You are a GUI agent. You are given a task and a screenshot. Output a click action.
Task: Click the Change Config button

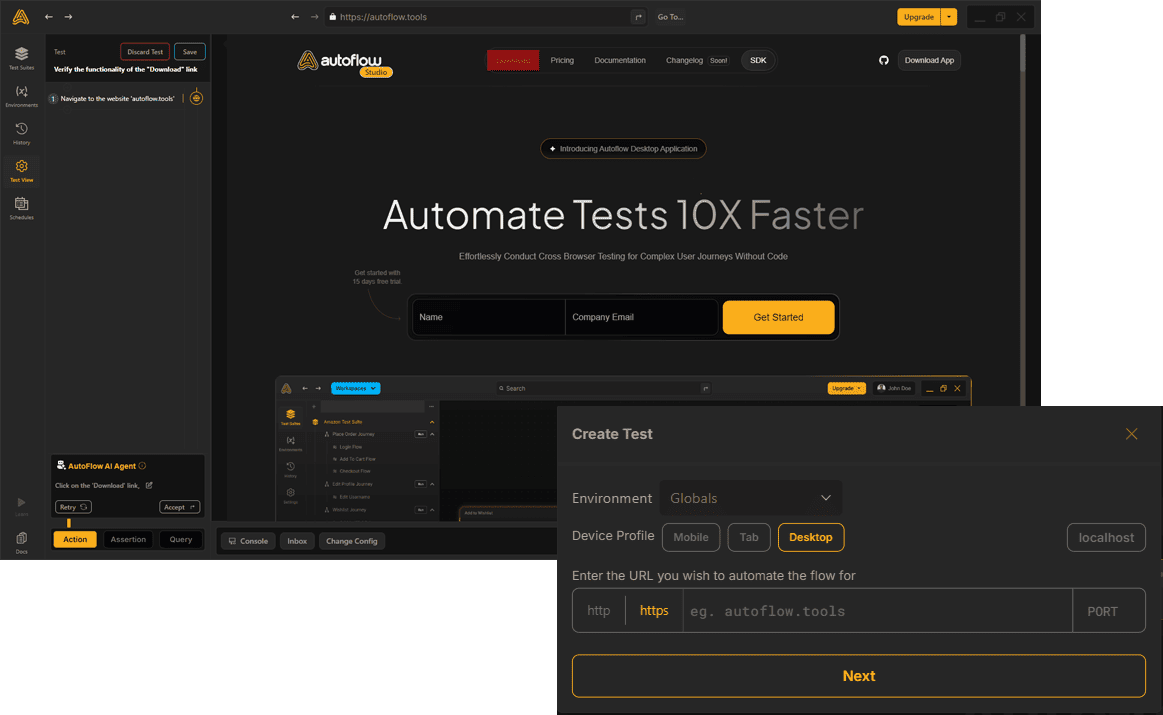point(352,541)
